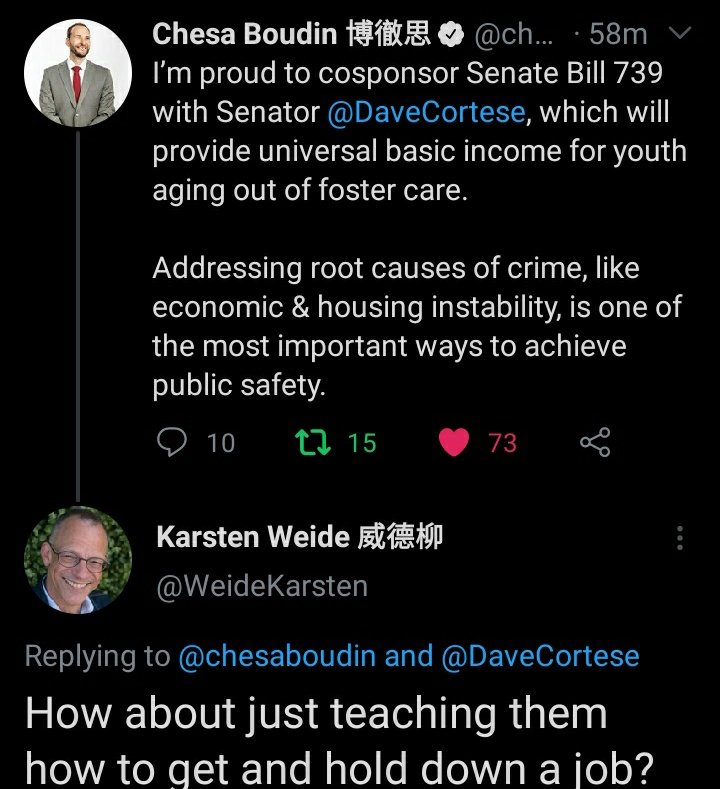This screenshot has height=789, width=720.
Task: Open Karsten Weide's profile picture
Action: tap(78, 560)
